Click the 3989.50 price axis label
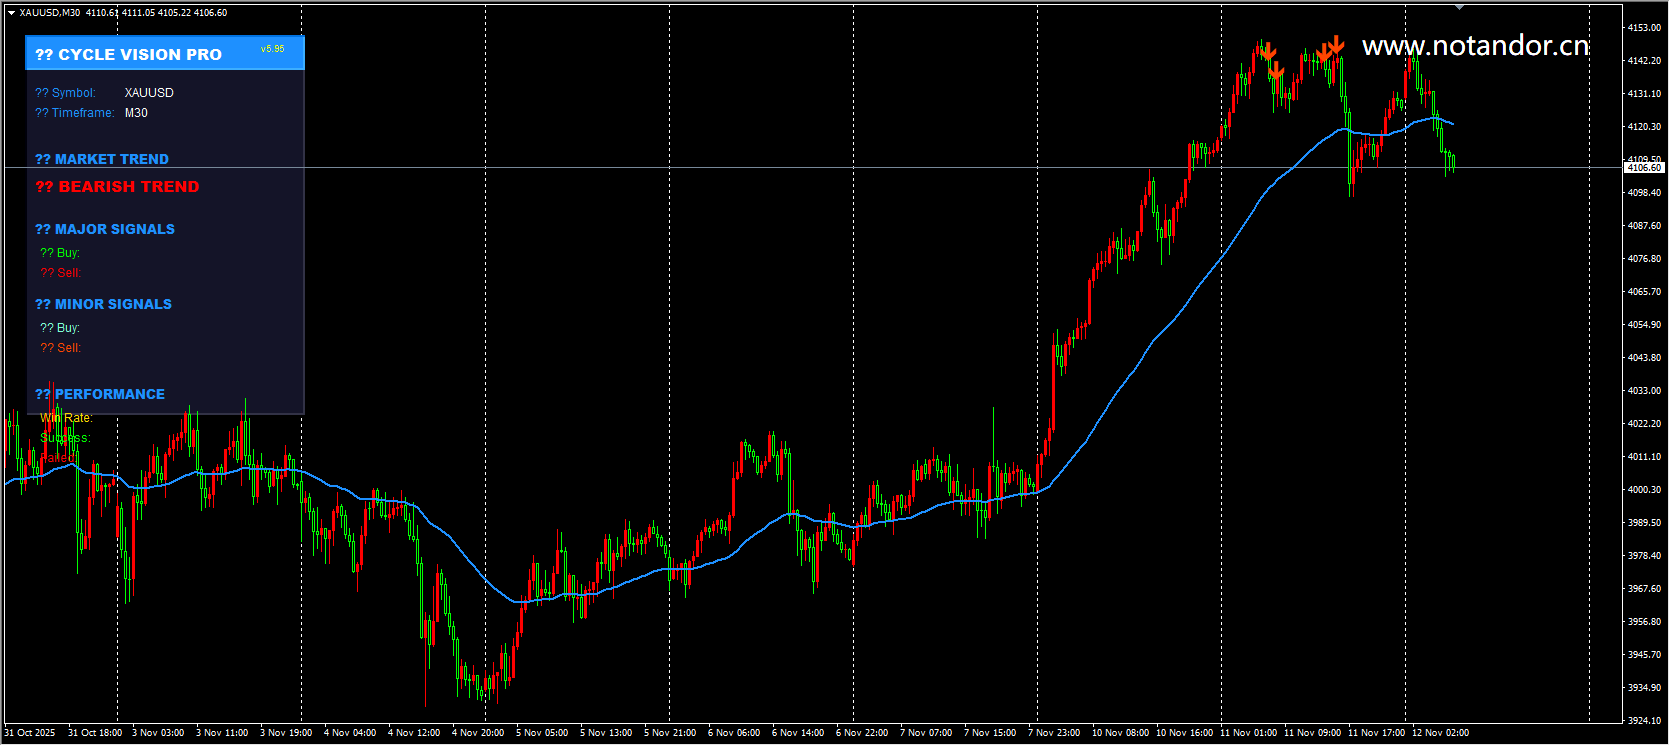This screenshot has height=746, width=1670. [x=1644, y=523]
